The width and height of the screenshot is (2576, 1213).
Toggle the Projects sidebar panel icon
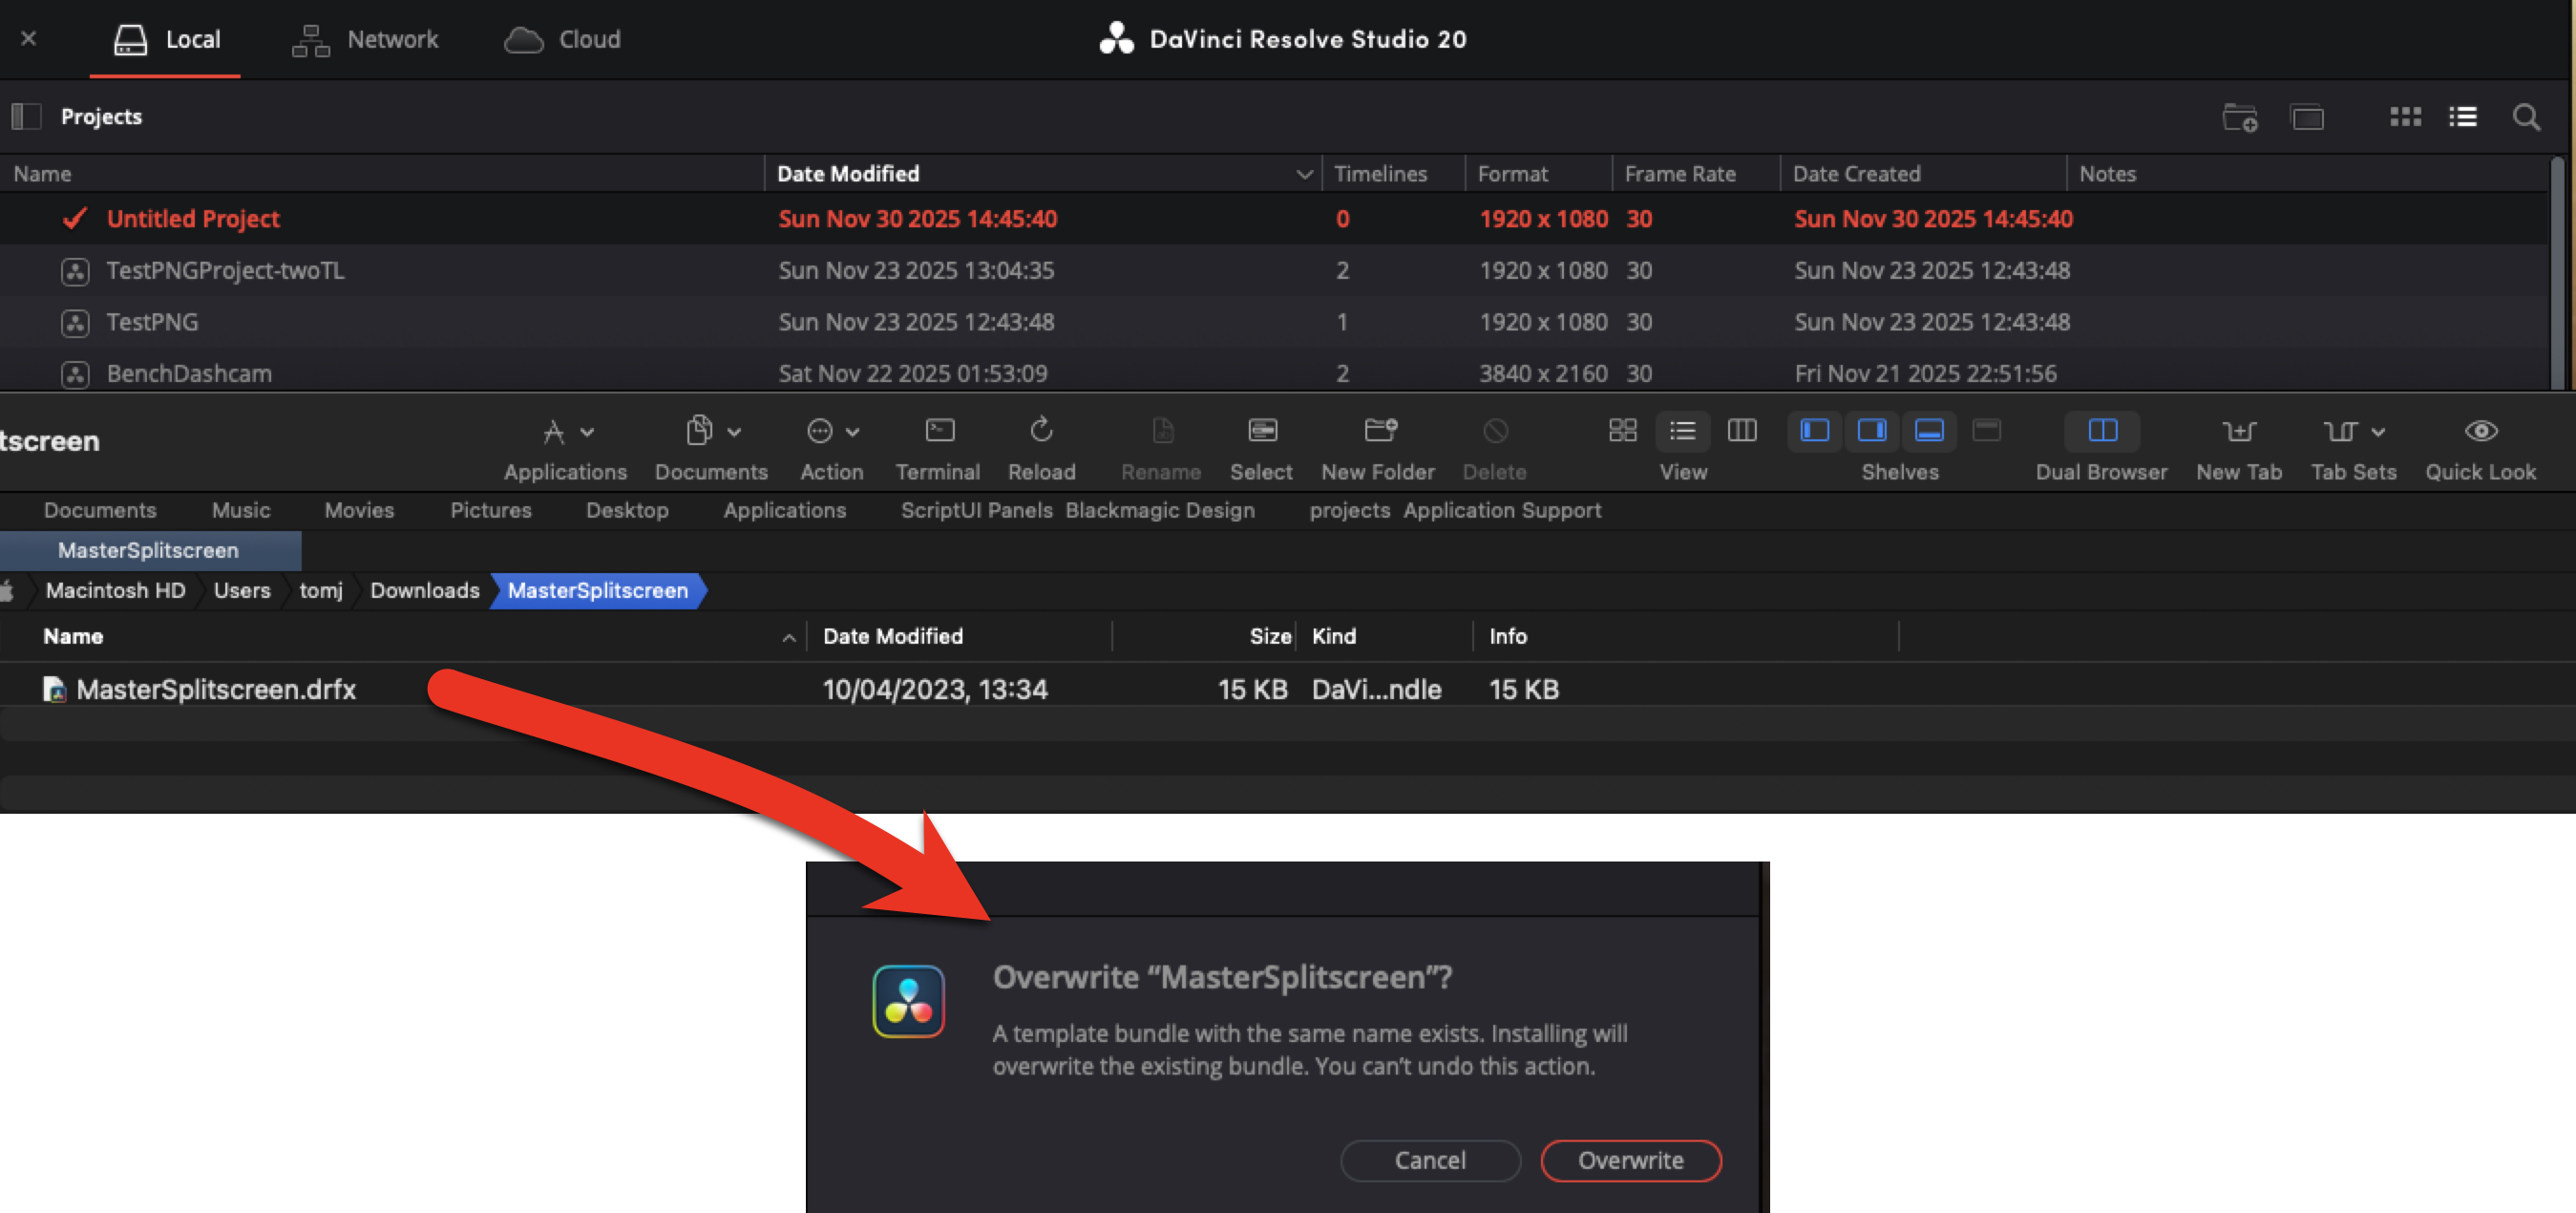(x=26, y=117)
